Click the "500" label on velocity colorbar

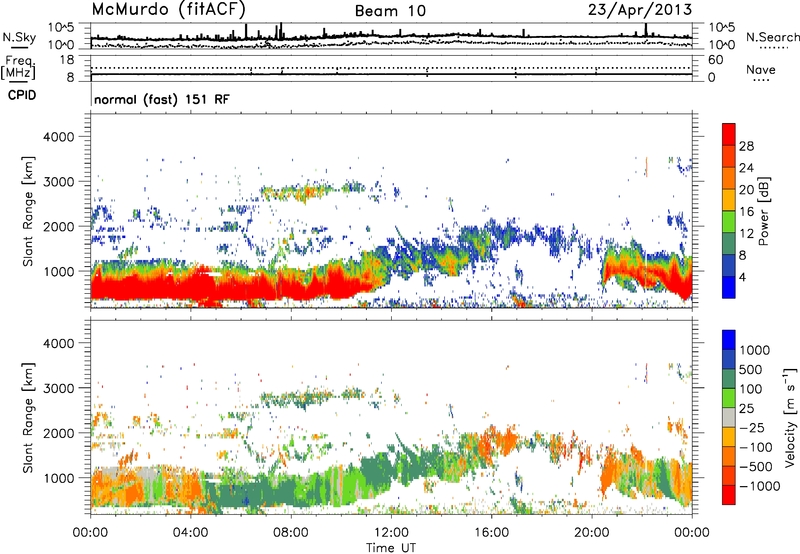751,369
